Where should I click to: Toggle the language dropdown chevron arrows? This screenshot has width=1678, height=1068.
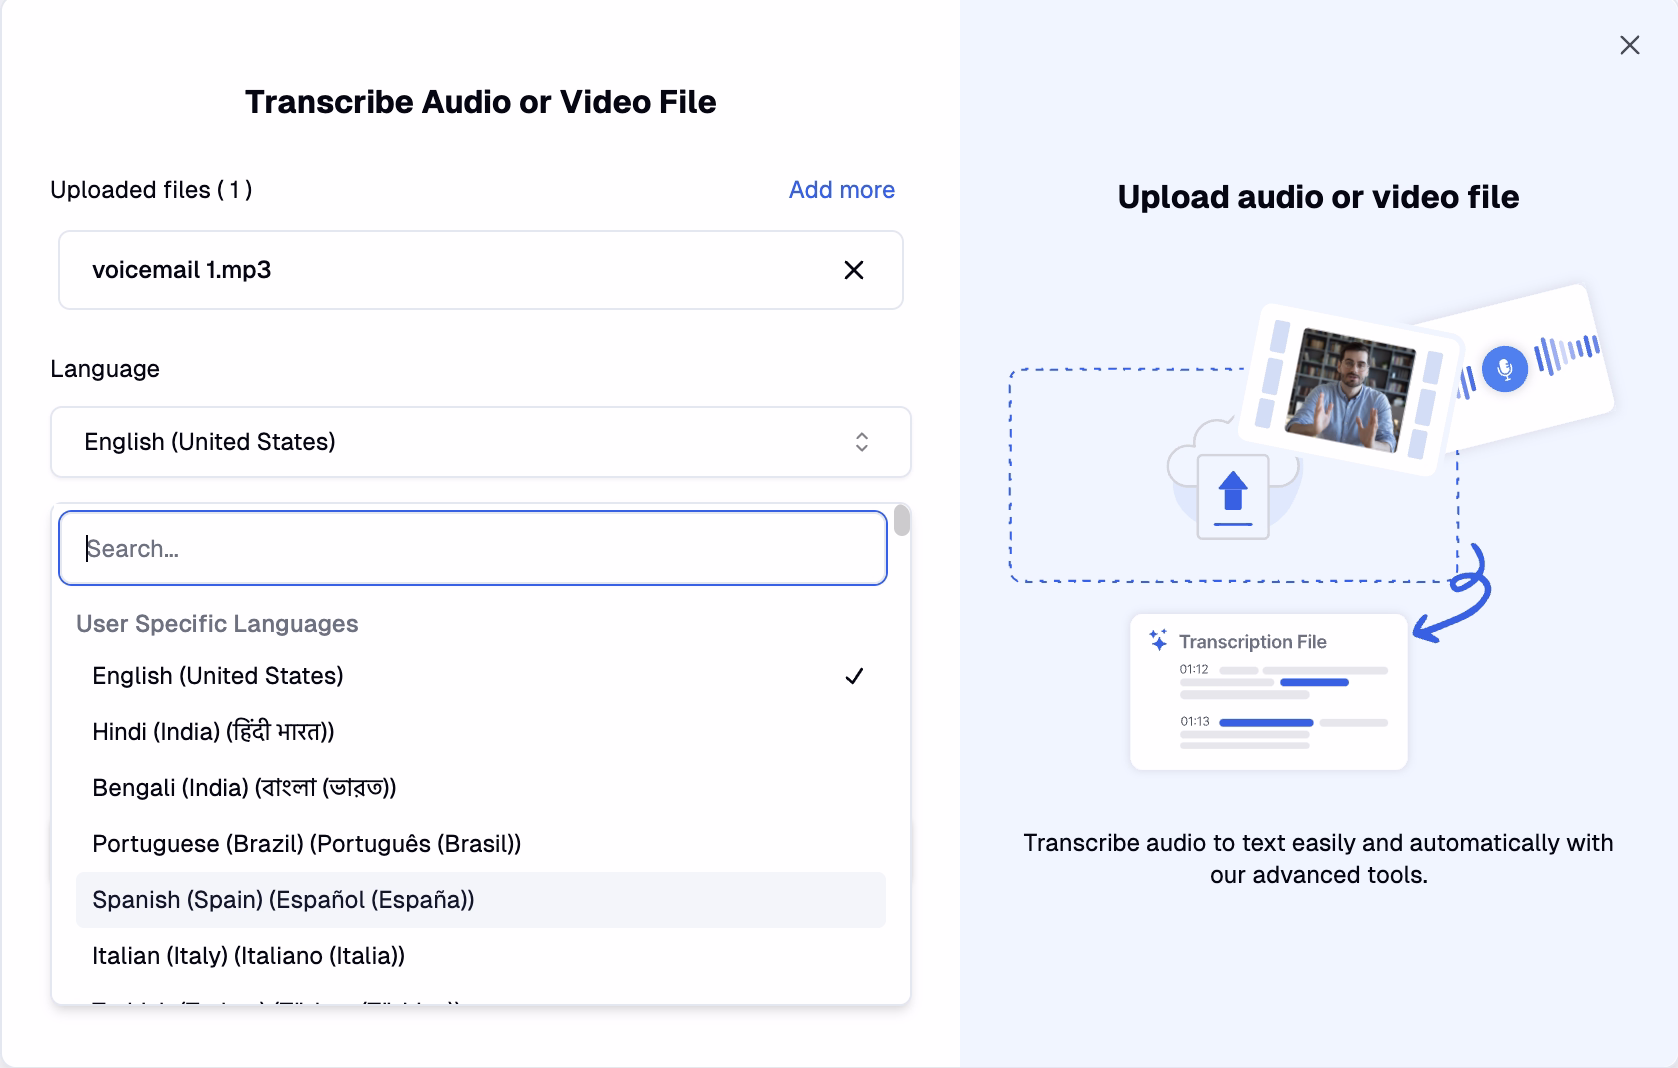[861, 442]
